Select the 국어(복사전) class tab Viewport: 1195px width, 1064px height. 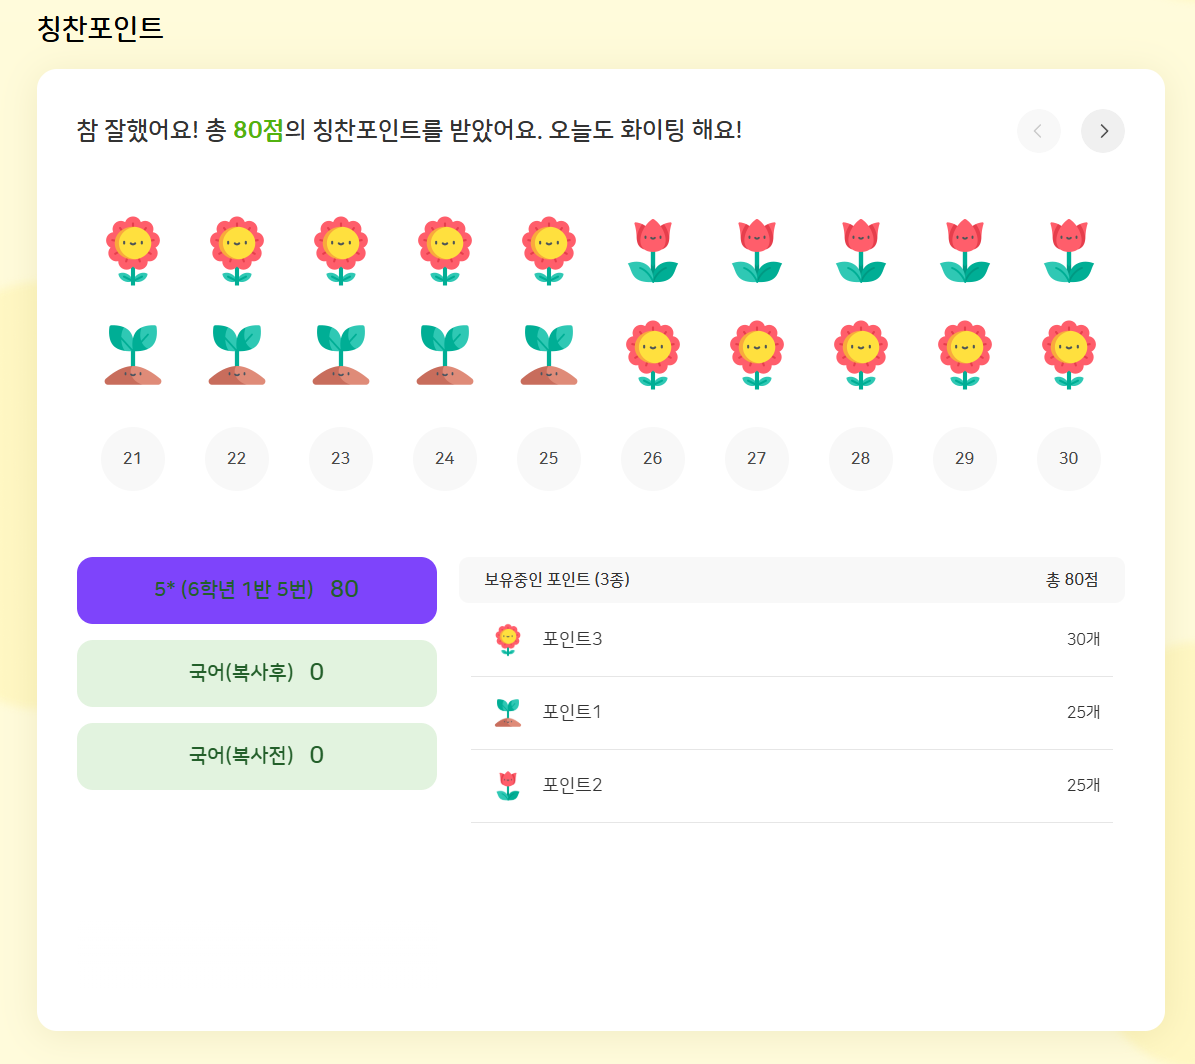(x=257, y=756)
